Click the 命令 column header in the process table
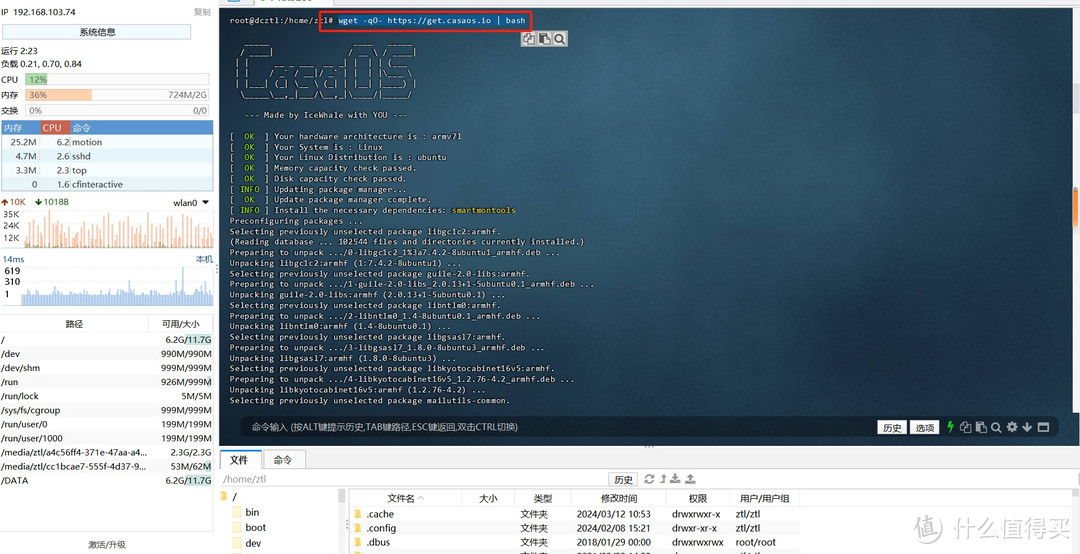Image resolution: width=1080 pixels, height=554 pixels. coord(141,127)
